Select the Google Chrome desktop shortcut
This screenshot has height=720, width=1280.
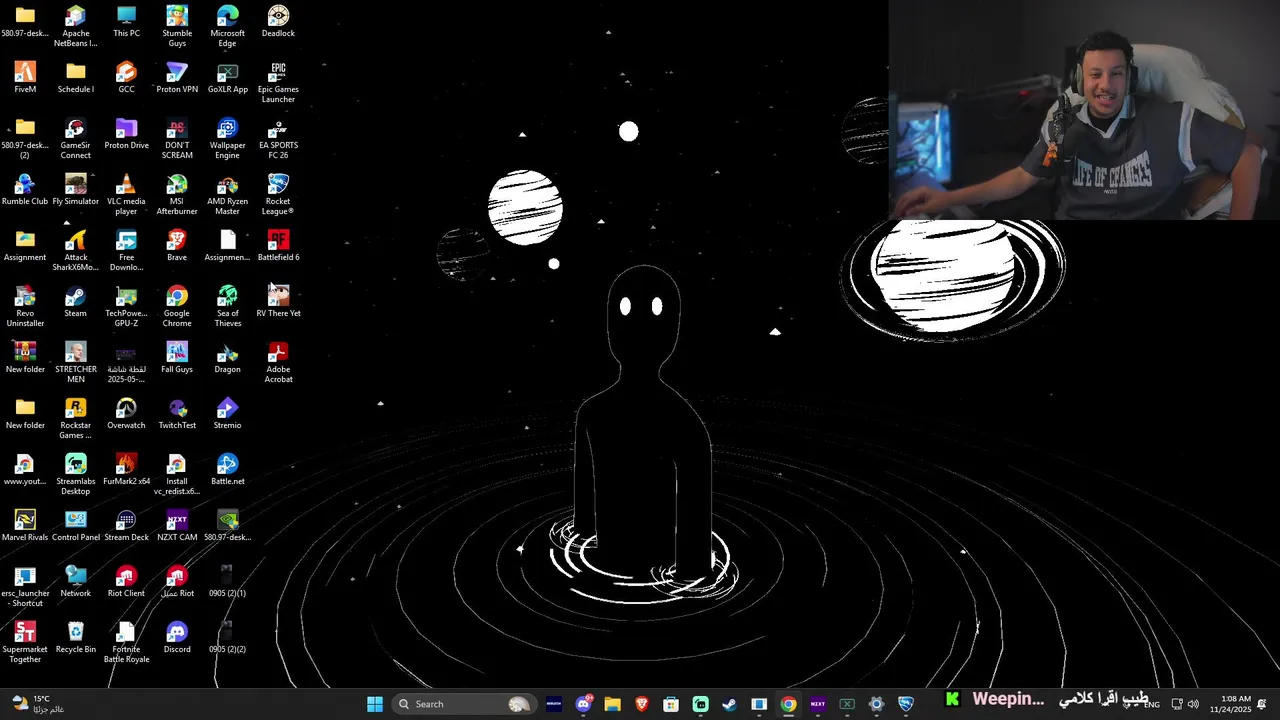pos(177,306)
